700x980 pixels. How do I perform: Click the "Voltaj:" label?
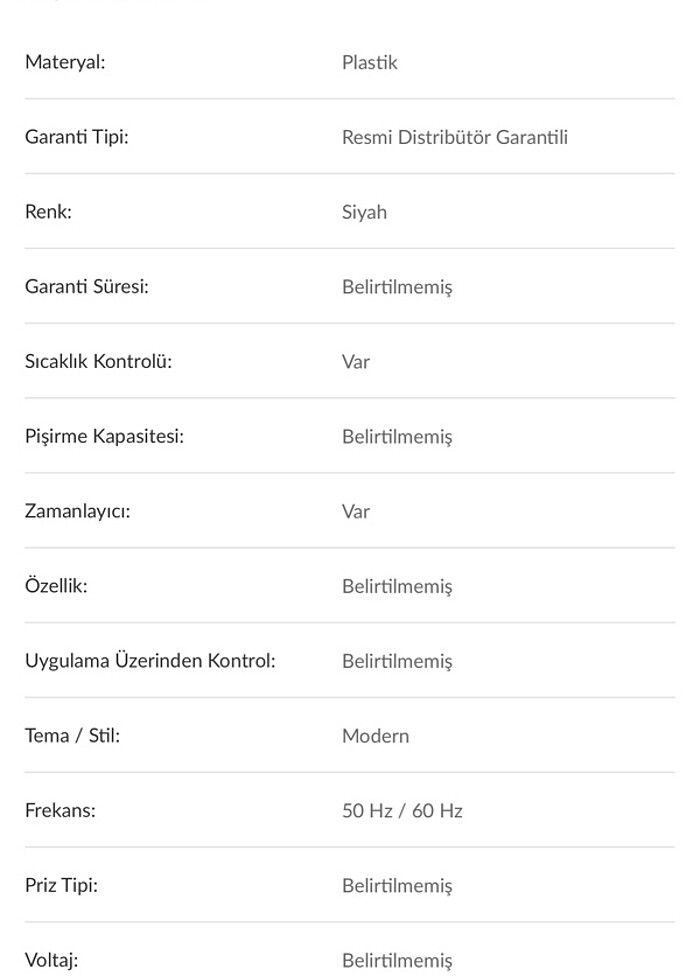tap(51, 960)
